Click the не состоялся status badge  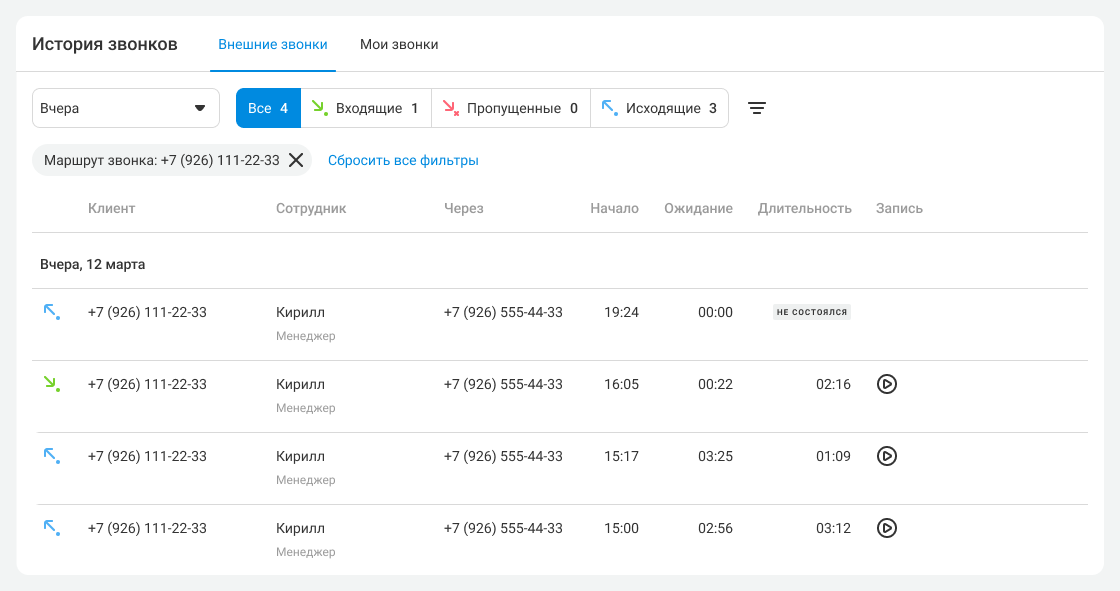coord(811,312)
